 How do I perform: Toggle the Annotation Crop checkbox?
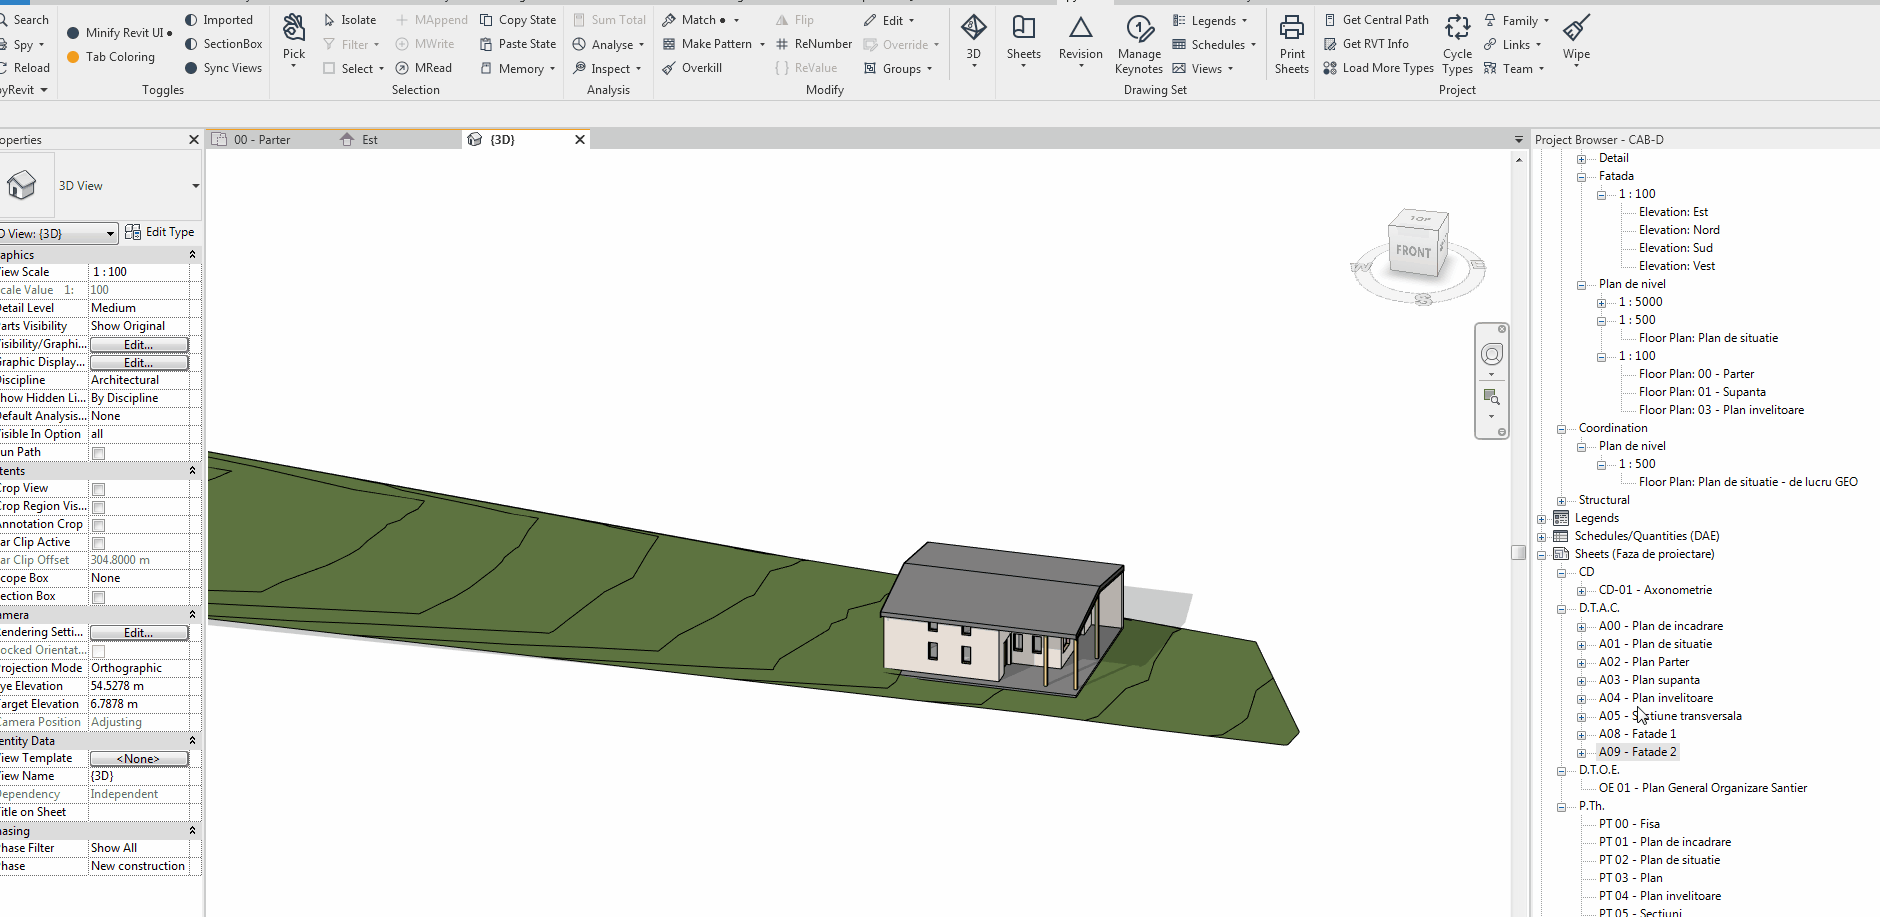tap(98, 524)
